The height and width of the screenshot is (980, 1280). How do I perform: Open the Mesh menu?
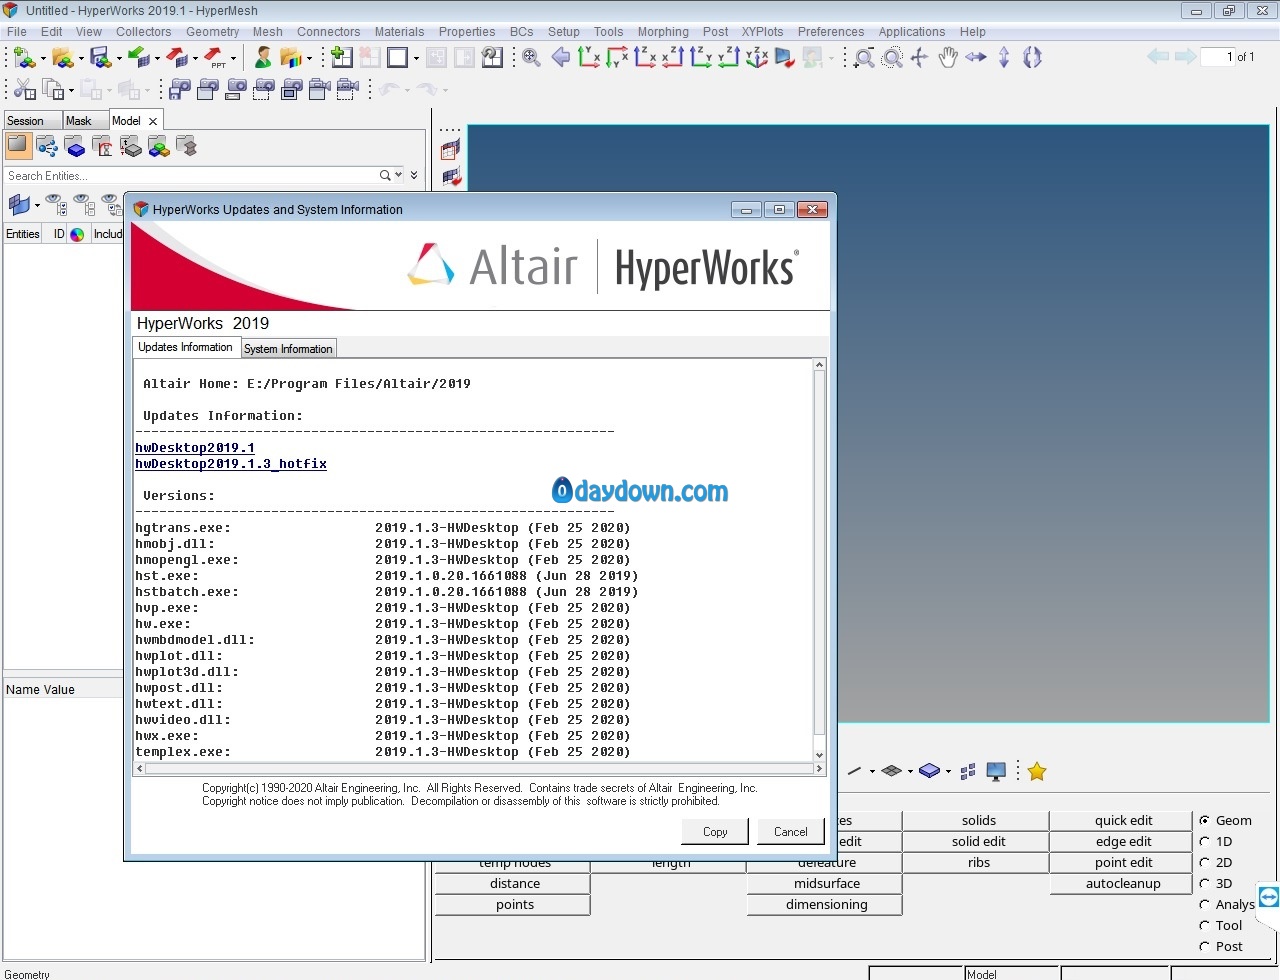tap(267, 31)
